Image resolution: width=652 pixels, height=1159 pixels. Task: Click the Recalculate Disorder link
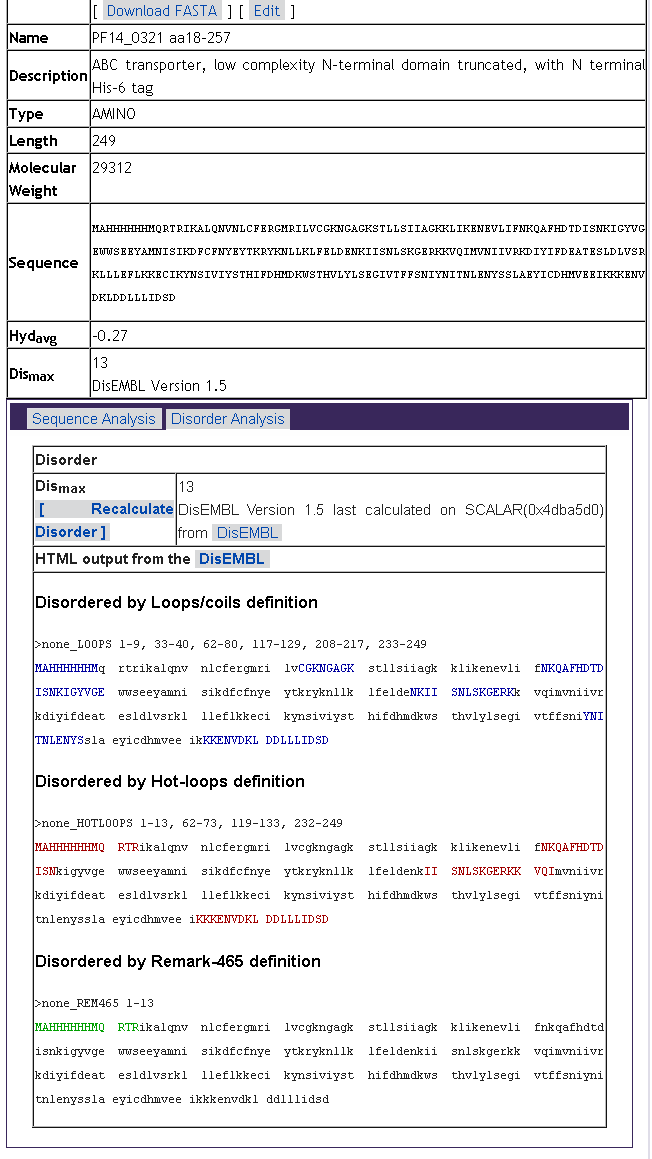tap(104, 520)
